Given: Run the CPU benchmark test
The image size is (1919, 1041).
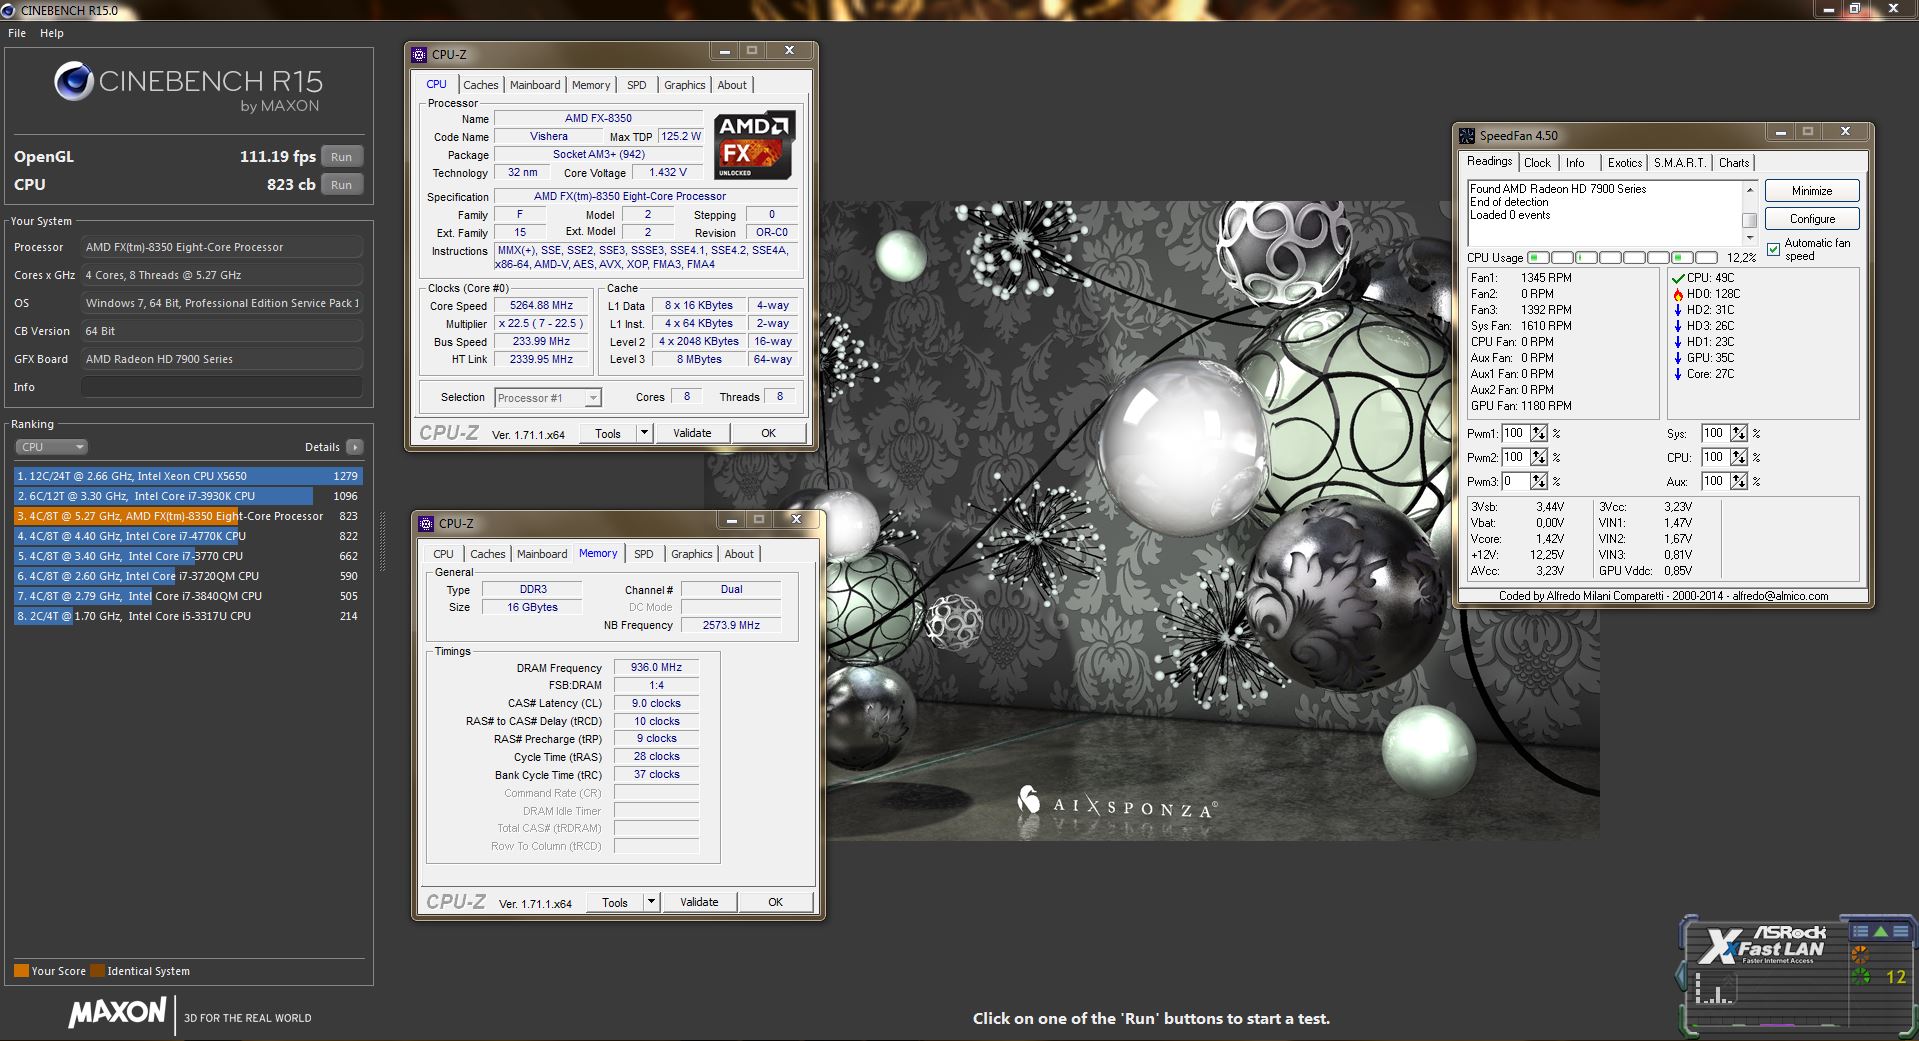Looking at the screenshot, I should [342, 185].
